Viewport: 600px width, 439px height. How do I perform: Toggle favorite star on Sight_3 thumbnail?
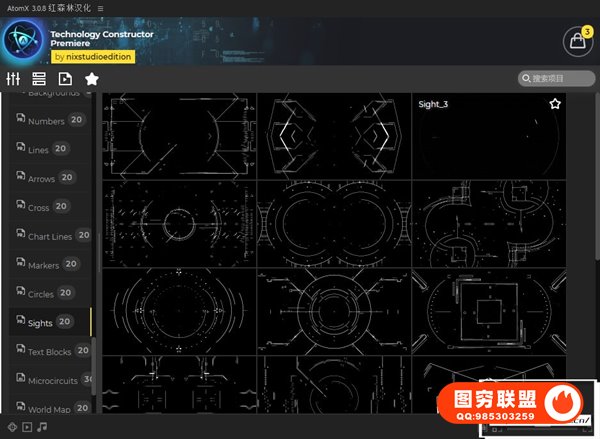(x=555, y=104)
